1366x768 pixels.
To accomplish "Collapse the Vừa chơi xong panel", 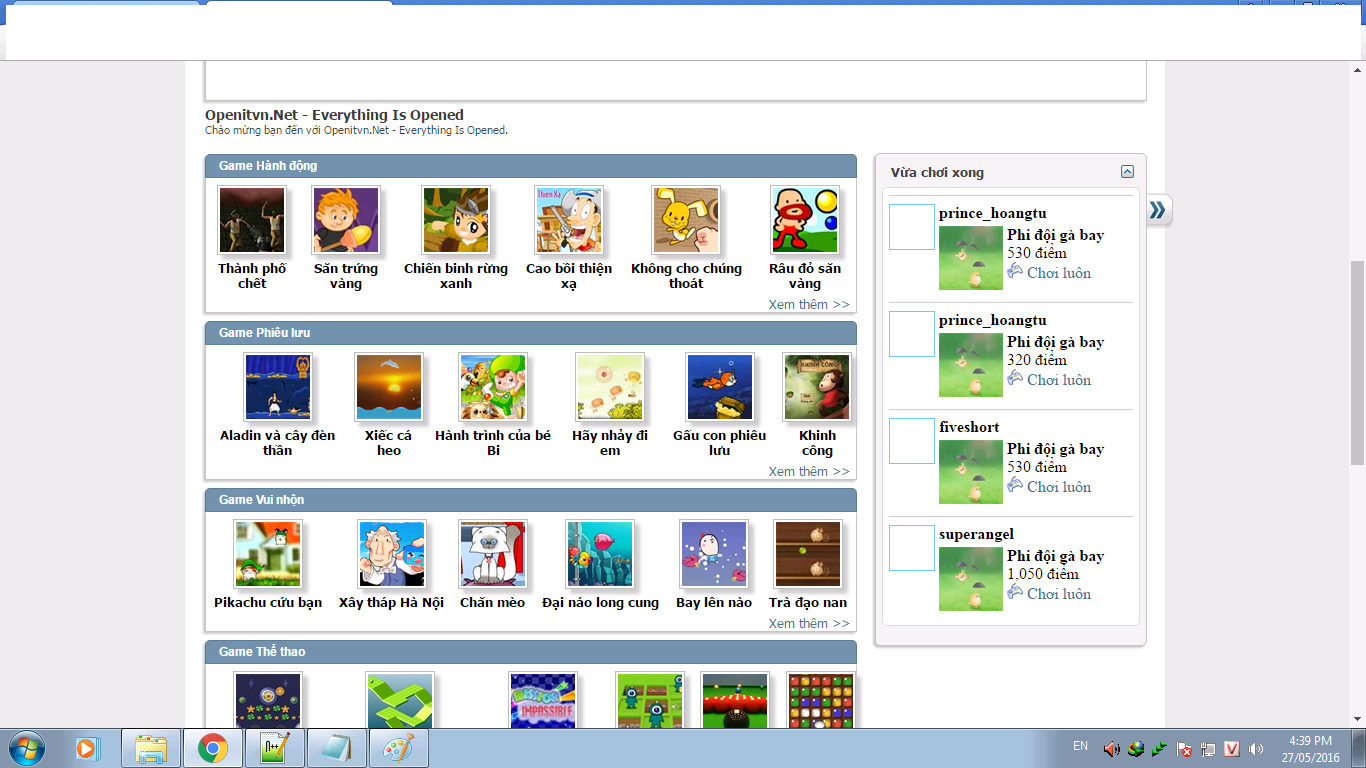I will click(1127, 172).
